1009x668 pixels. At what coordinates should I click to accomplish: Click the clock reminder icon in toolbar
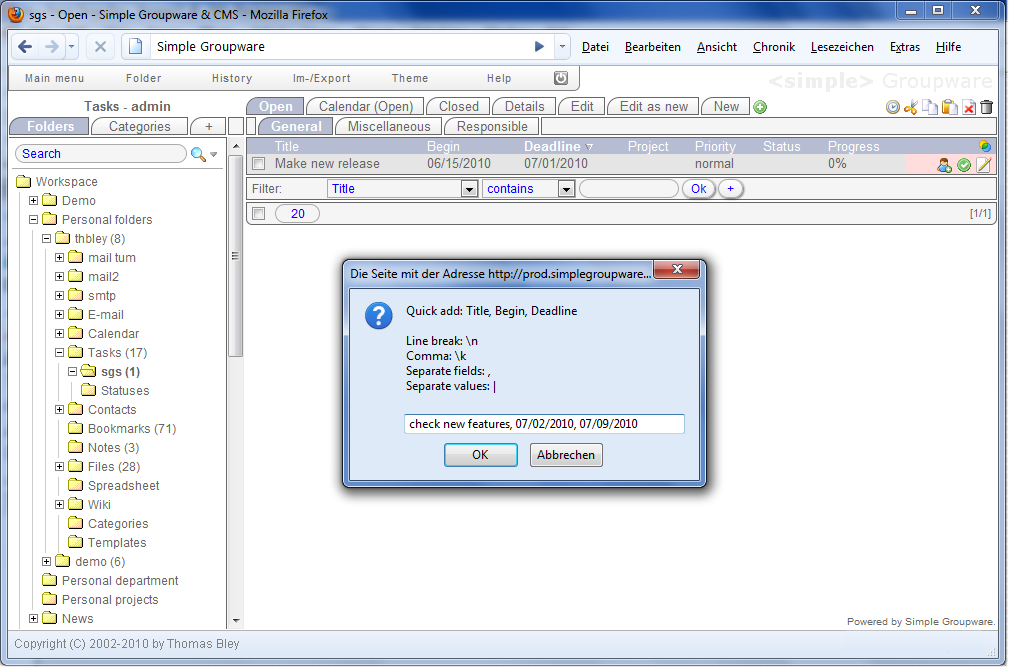click(x=893, y=107)
